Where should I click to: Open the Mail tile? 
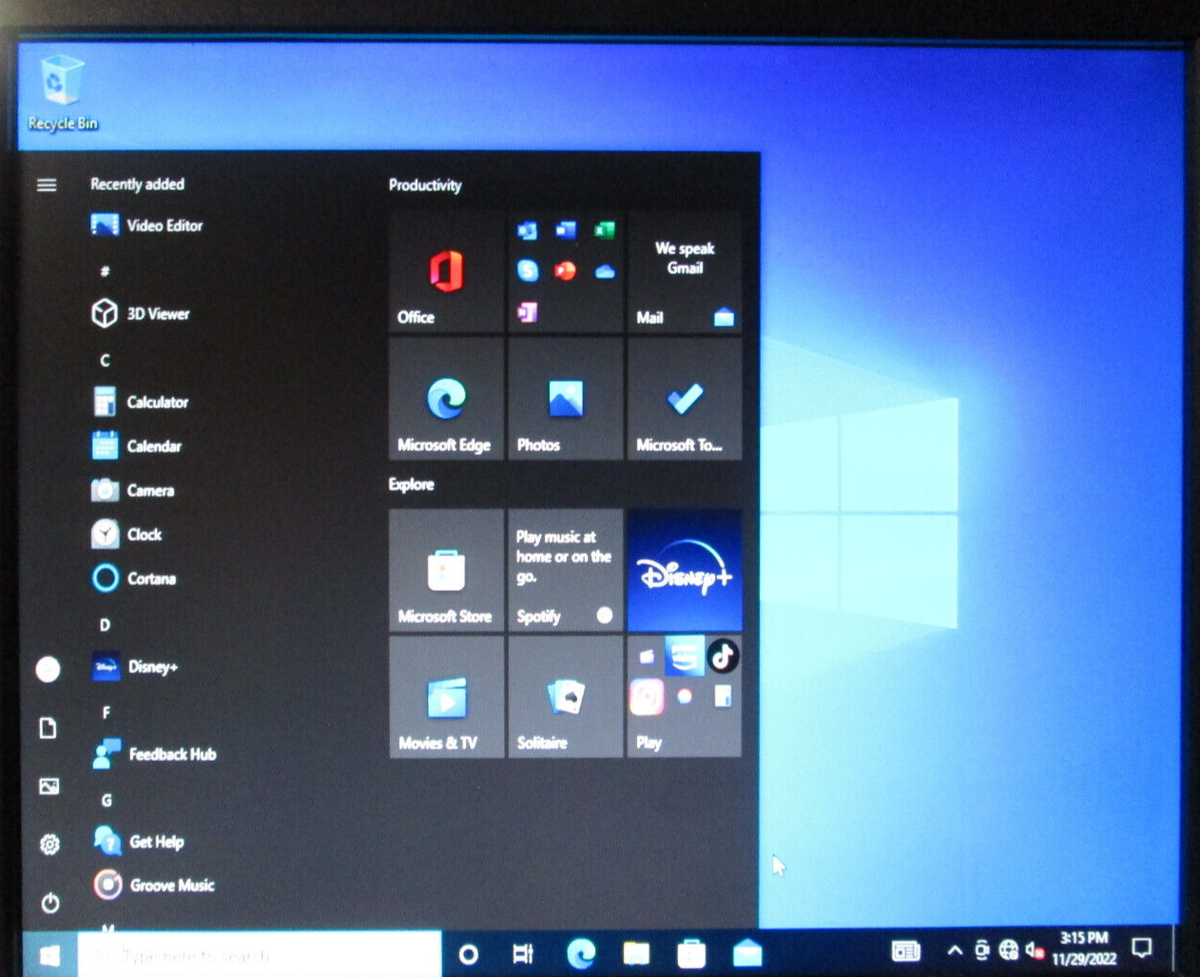685,271
